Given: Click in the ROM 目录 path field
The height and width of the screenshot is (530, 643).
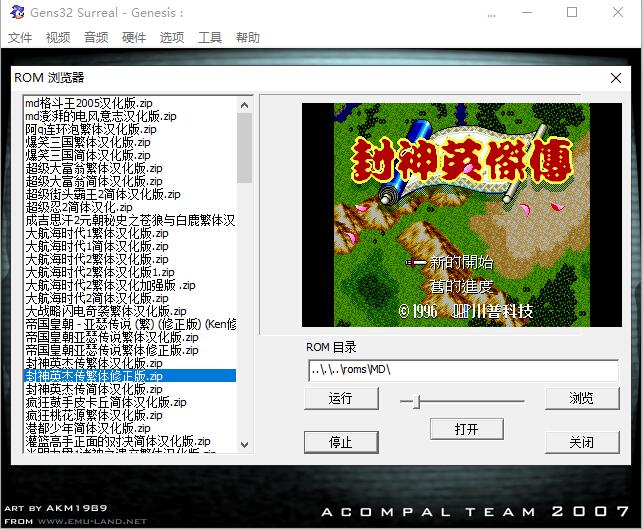Looking at the screenshot, I should tap(463, 370).
